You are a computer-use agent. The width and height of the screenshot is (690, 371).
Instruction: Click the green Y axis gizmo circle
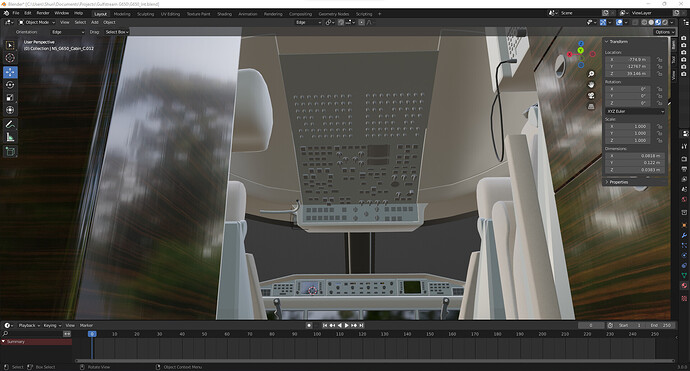tap(580, 51)
